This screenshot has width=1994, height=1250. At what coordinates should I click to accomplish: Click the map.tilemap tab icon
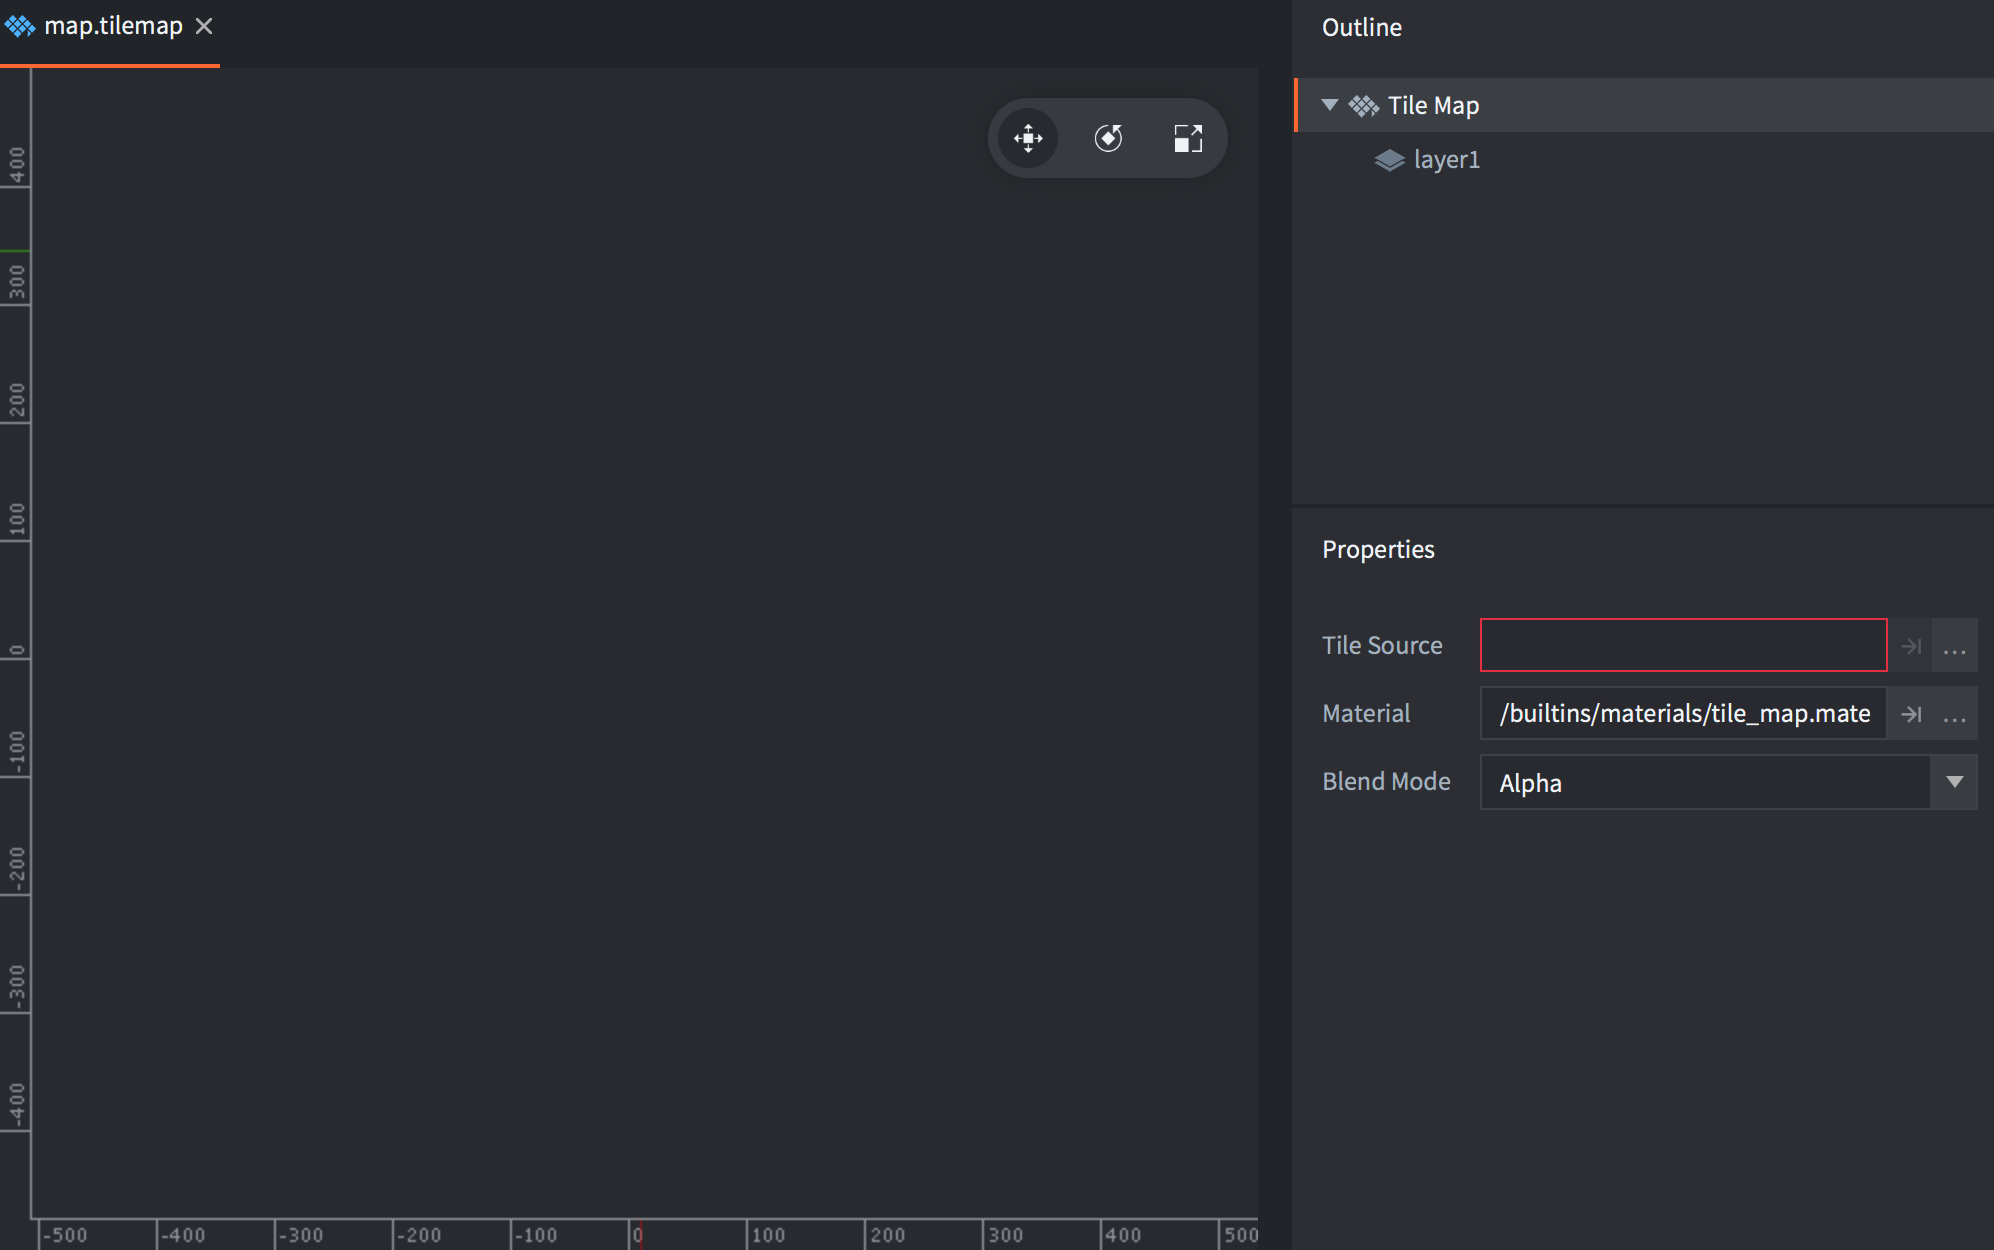click(20, 26)
